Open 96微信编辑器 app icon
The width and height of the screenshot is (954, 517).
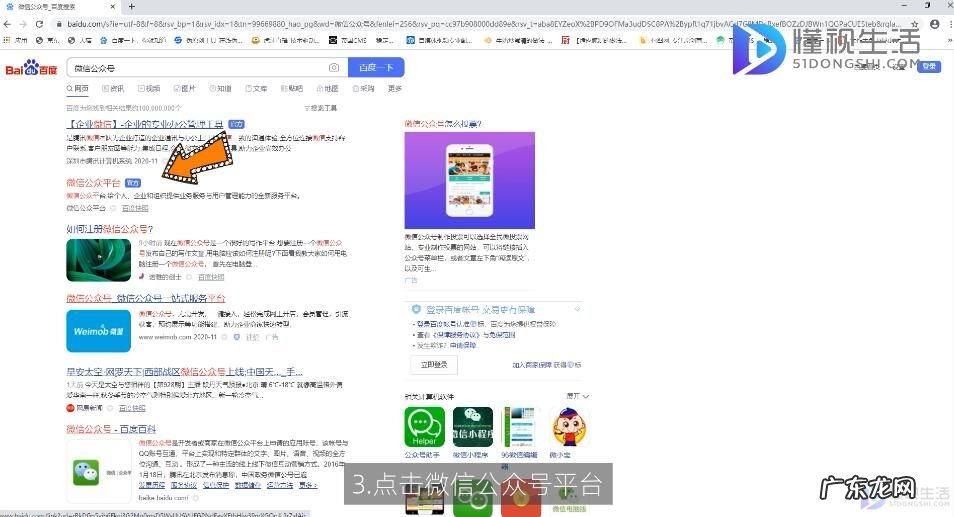coord(520,427)
